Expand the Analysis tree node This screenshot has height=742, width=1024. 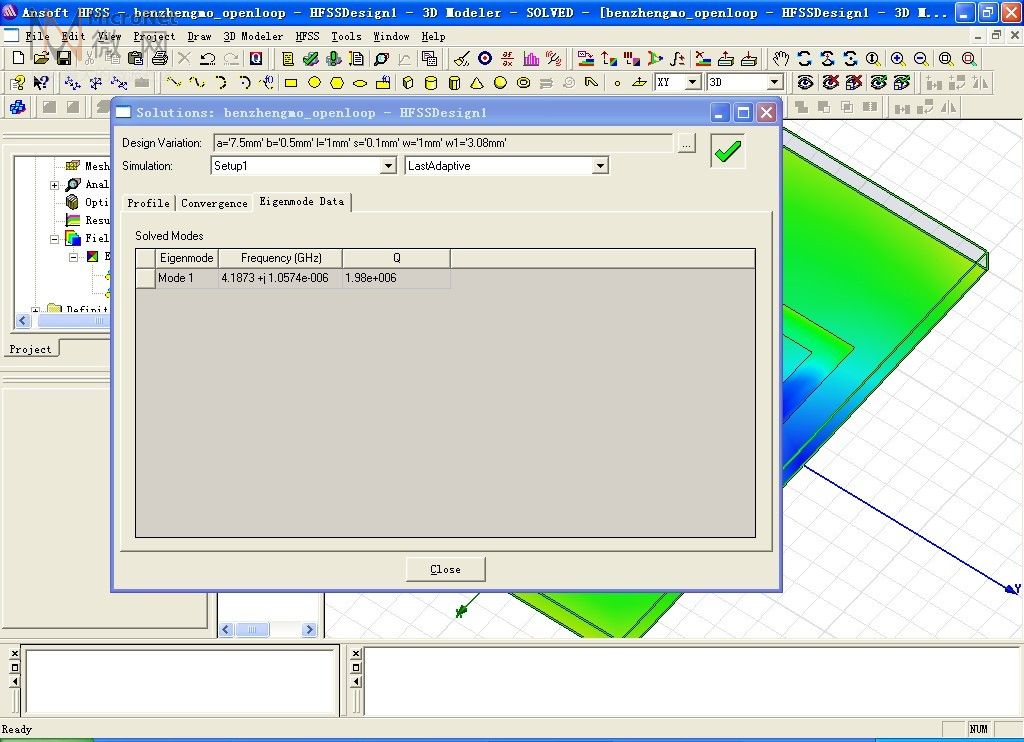[x=55, y=185]
